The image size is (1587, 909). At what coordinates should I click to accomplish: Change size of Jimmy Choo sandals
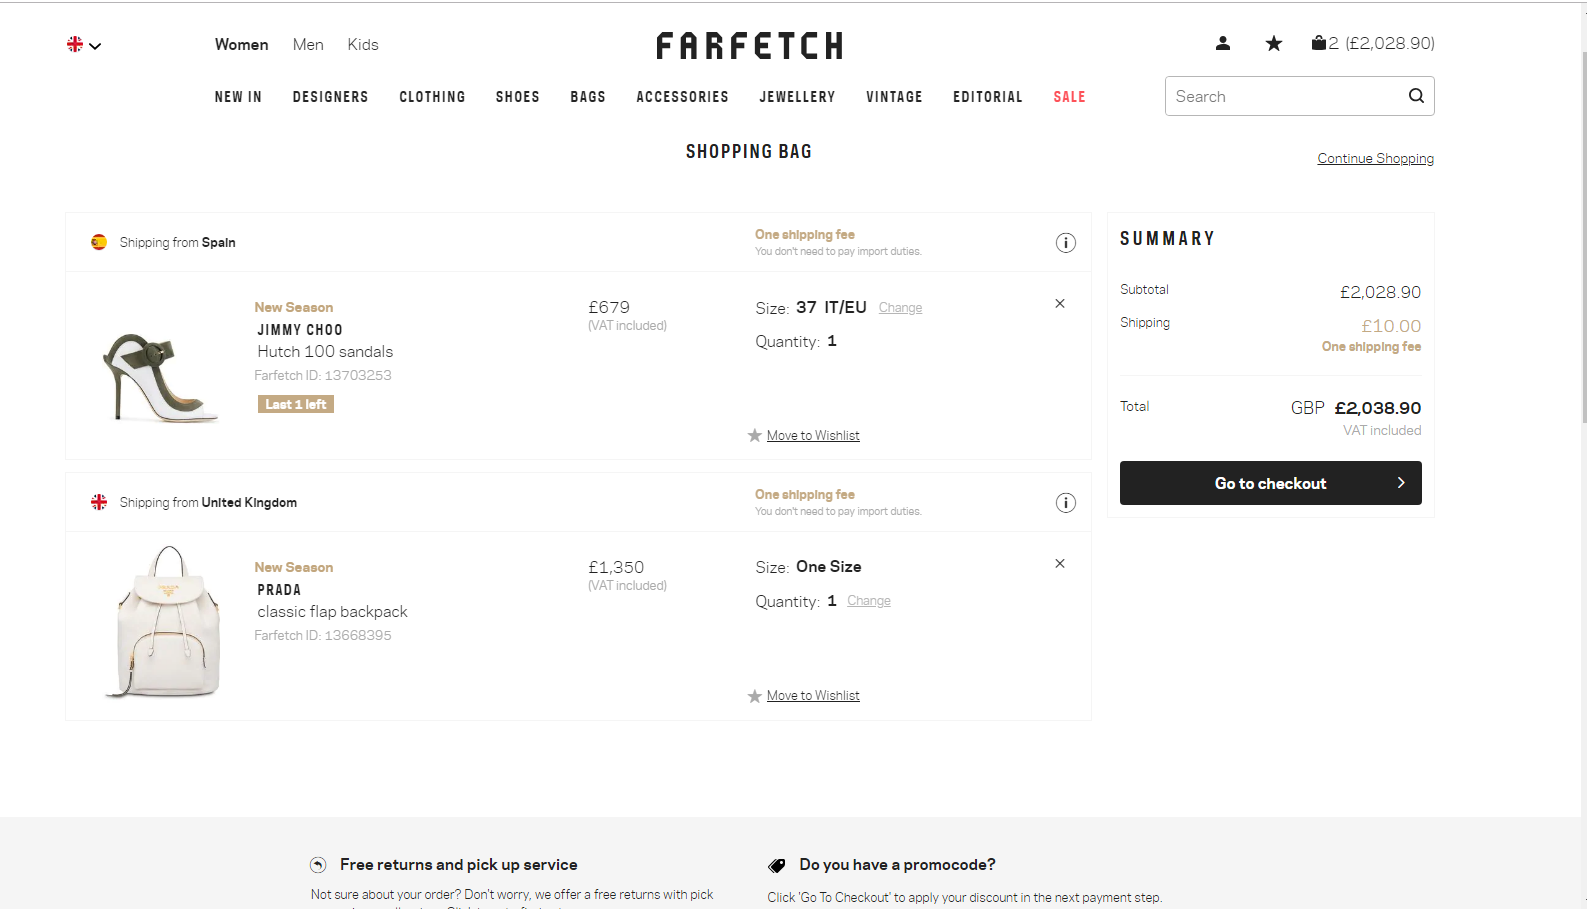click(900, 308)
